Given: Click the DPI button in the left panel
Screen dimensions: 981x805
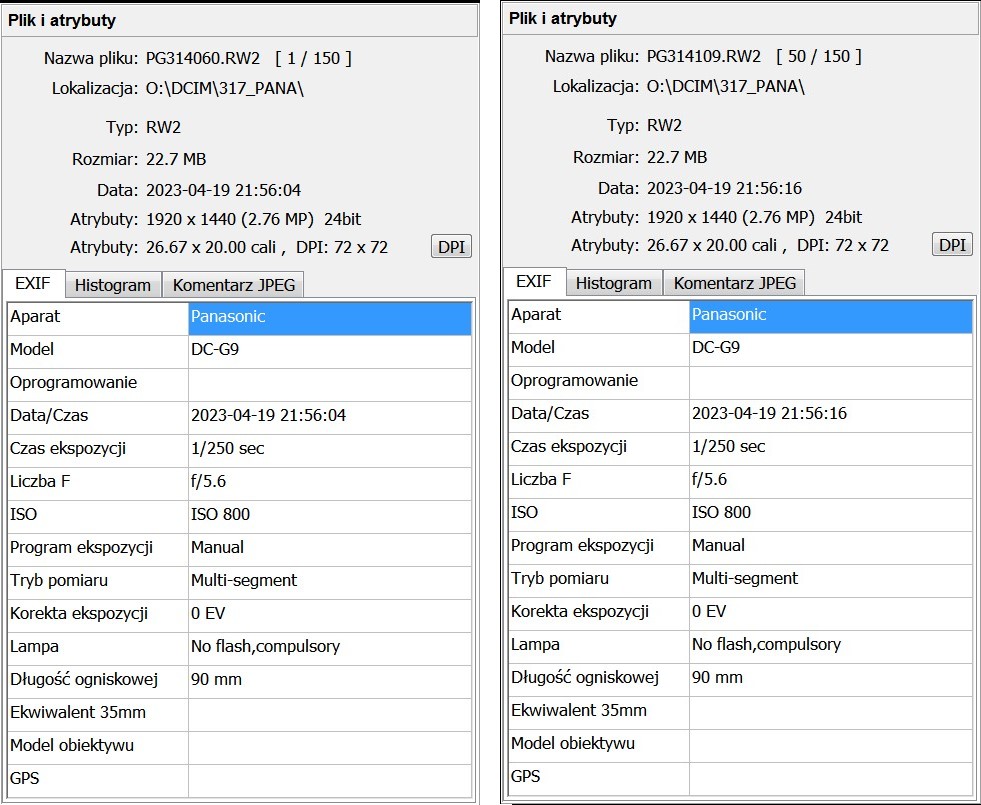Looking at the screenshot, I should point(451,247).
